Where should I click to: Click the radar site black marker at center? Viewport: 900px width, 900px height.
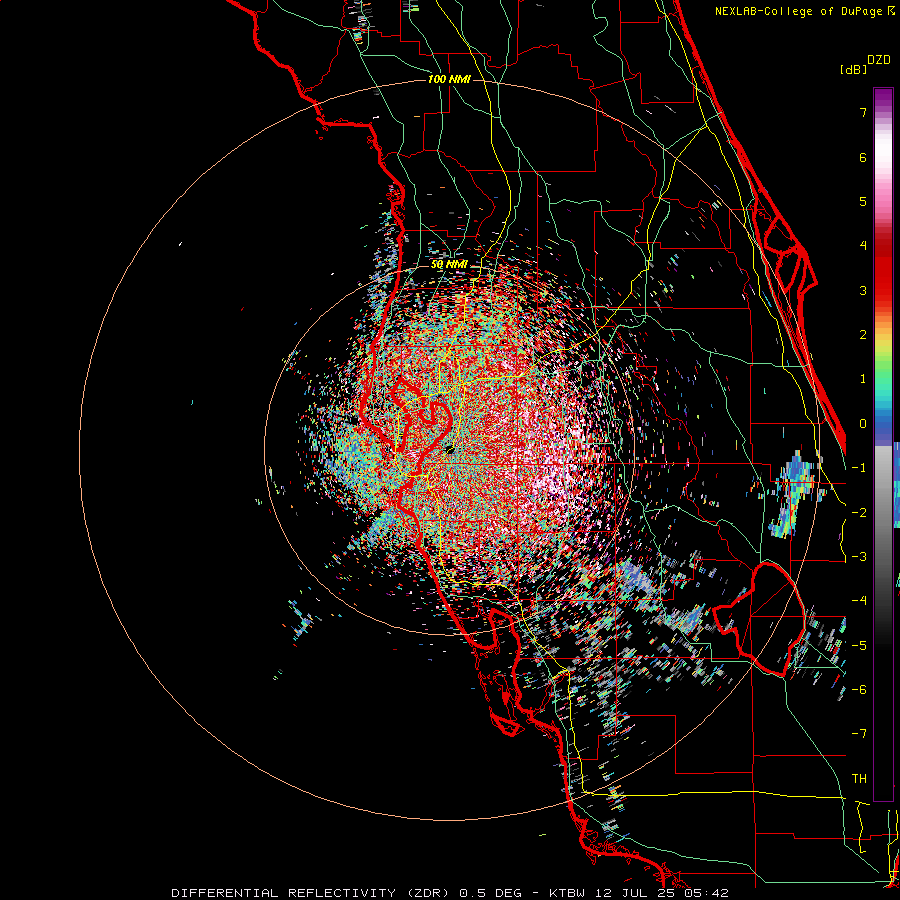tap(450, 448)
